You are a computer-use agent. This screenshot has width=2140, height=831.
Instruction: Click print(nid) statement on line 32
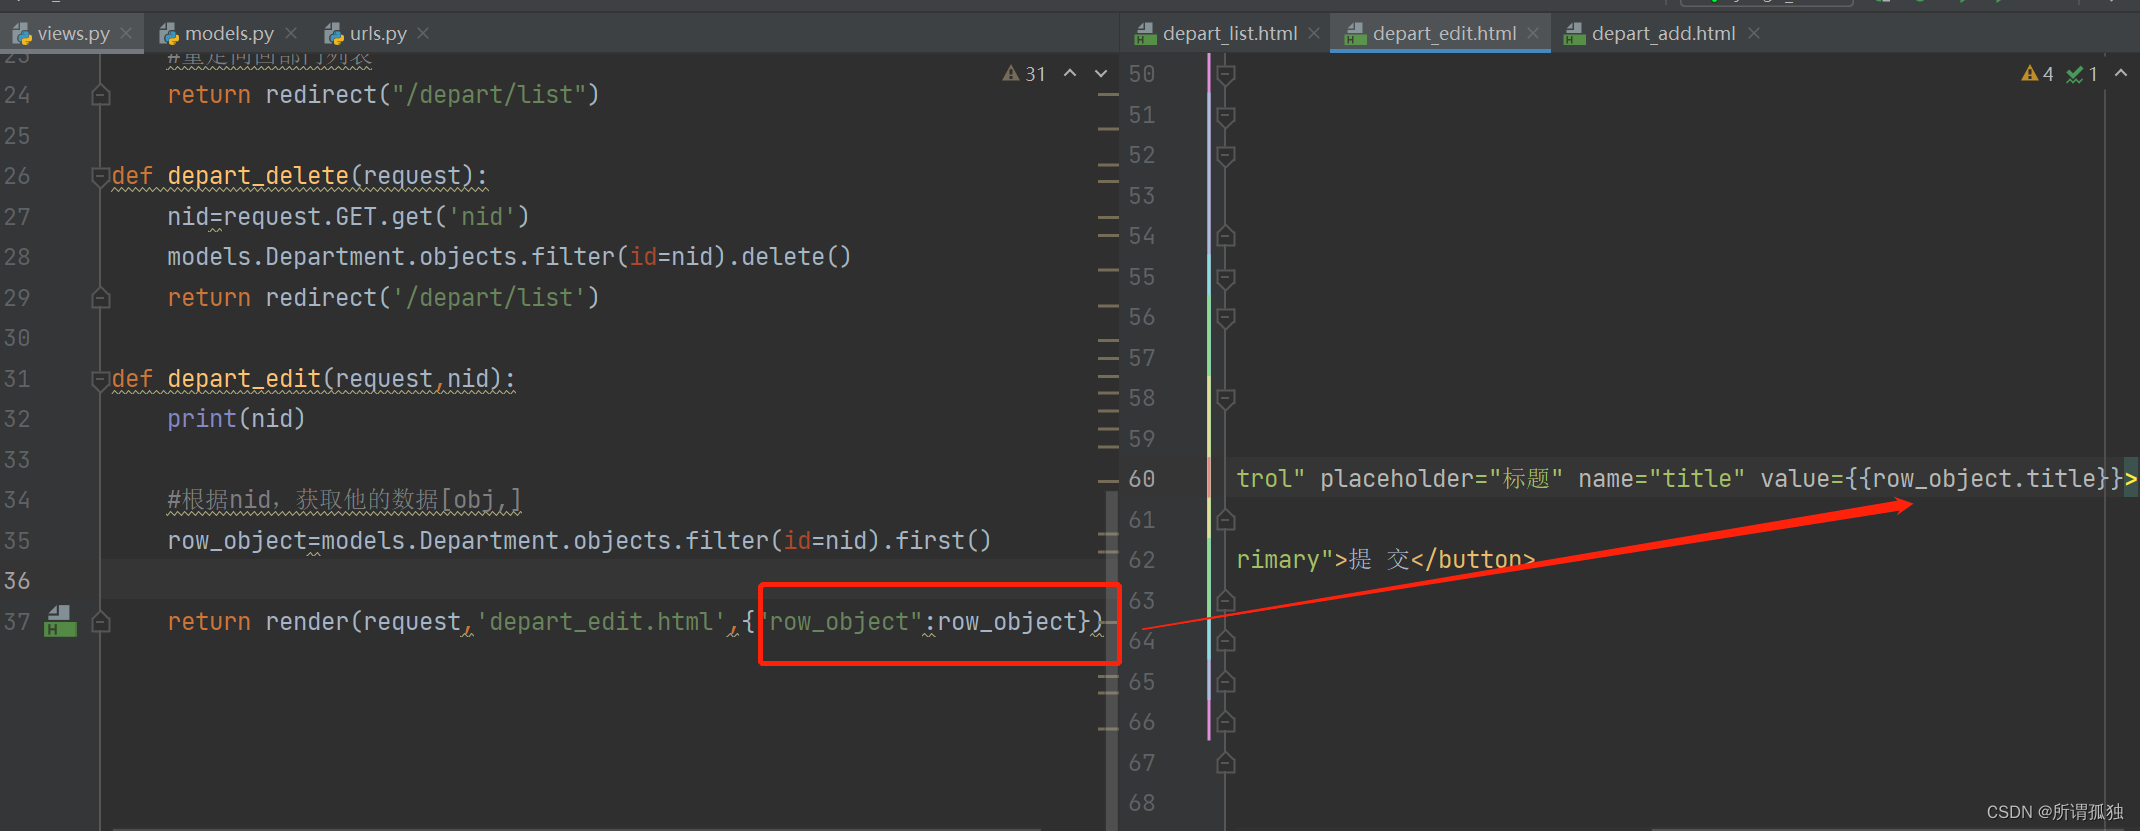click(236, 419)
